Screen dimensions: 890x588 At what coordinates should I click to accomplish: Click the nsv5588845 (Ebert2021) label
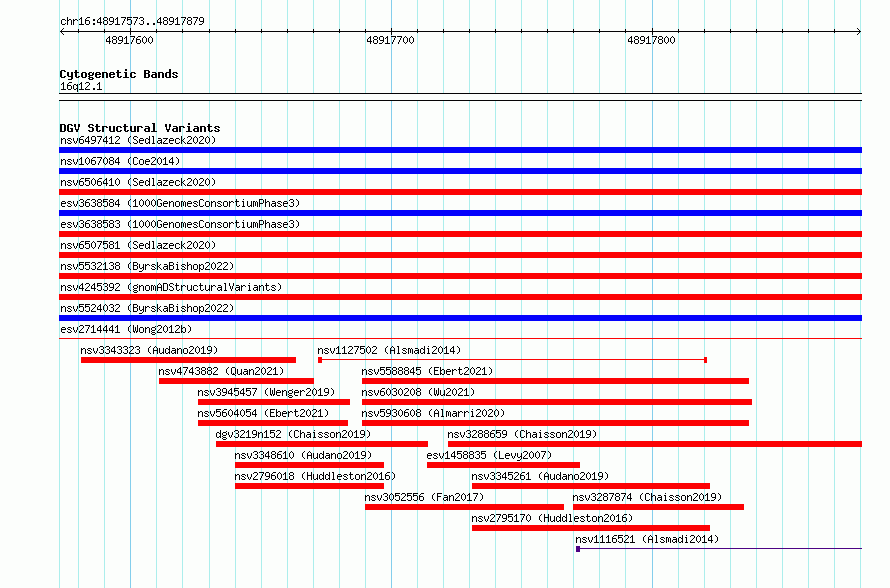pyautogui.click(x=427, y=371)
